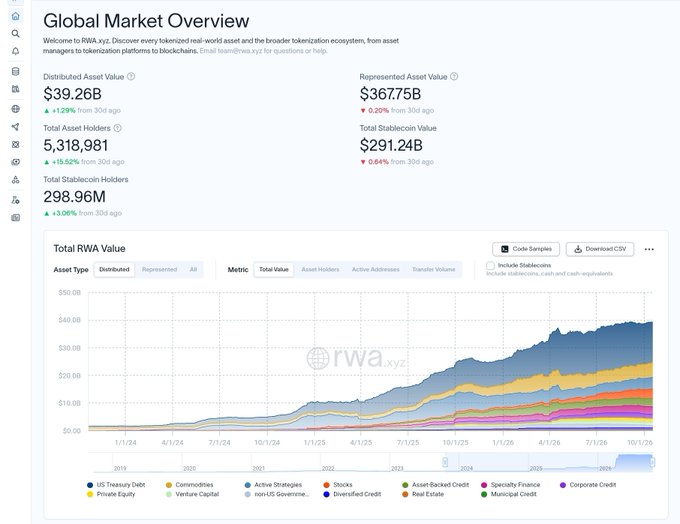
Task: Select Distributed asset type
Action: (114, 269)
